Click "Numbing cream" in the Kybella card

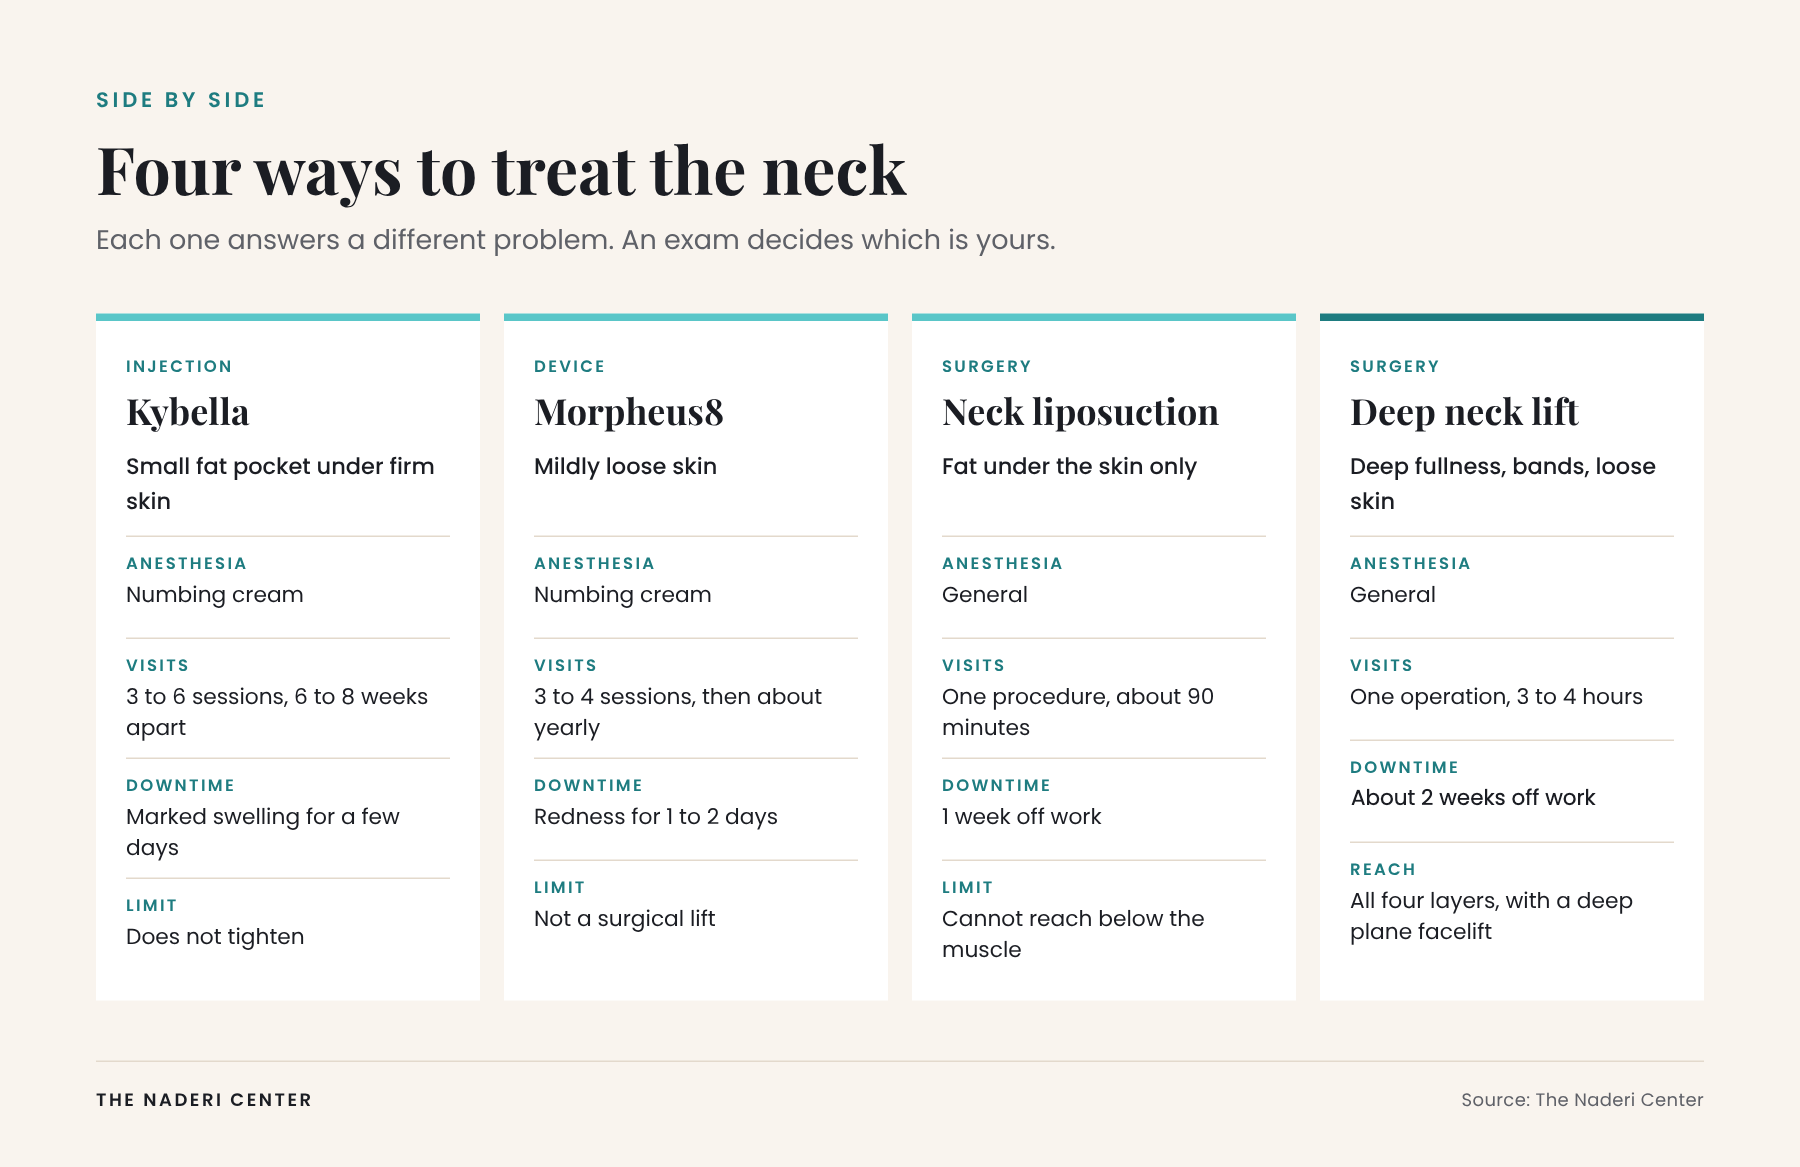[x=215, y=595]
